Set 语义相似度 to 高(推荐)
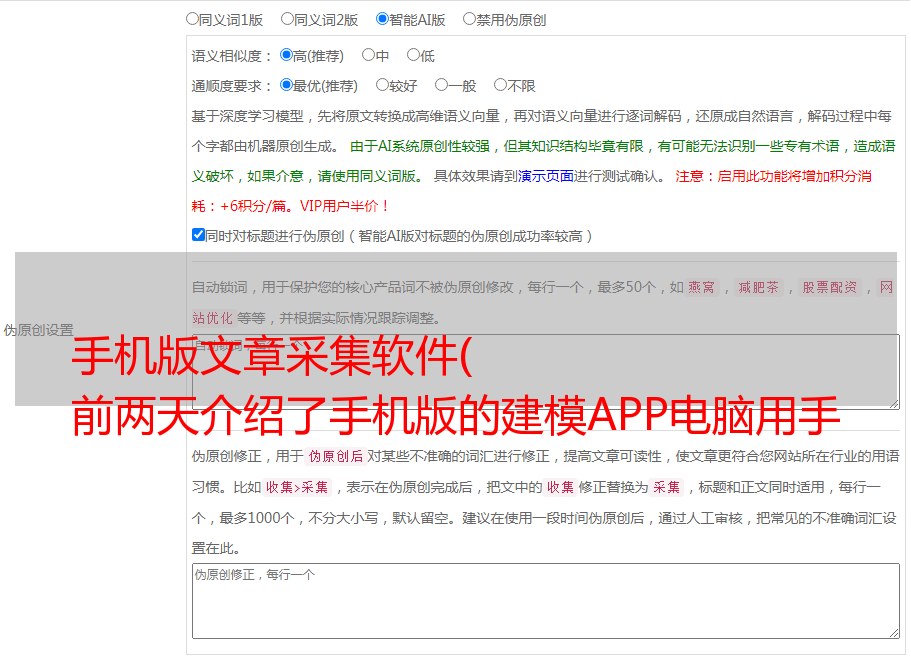This screenshot has height=658, width=911. click(286, 55)
